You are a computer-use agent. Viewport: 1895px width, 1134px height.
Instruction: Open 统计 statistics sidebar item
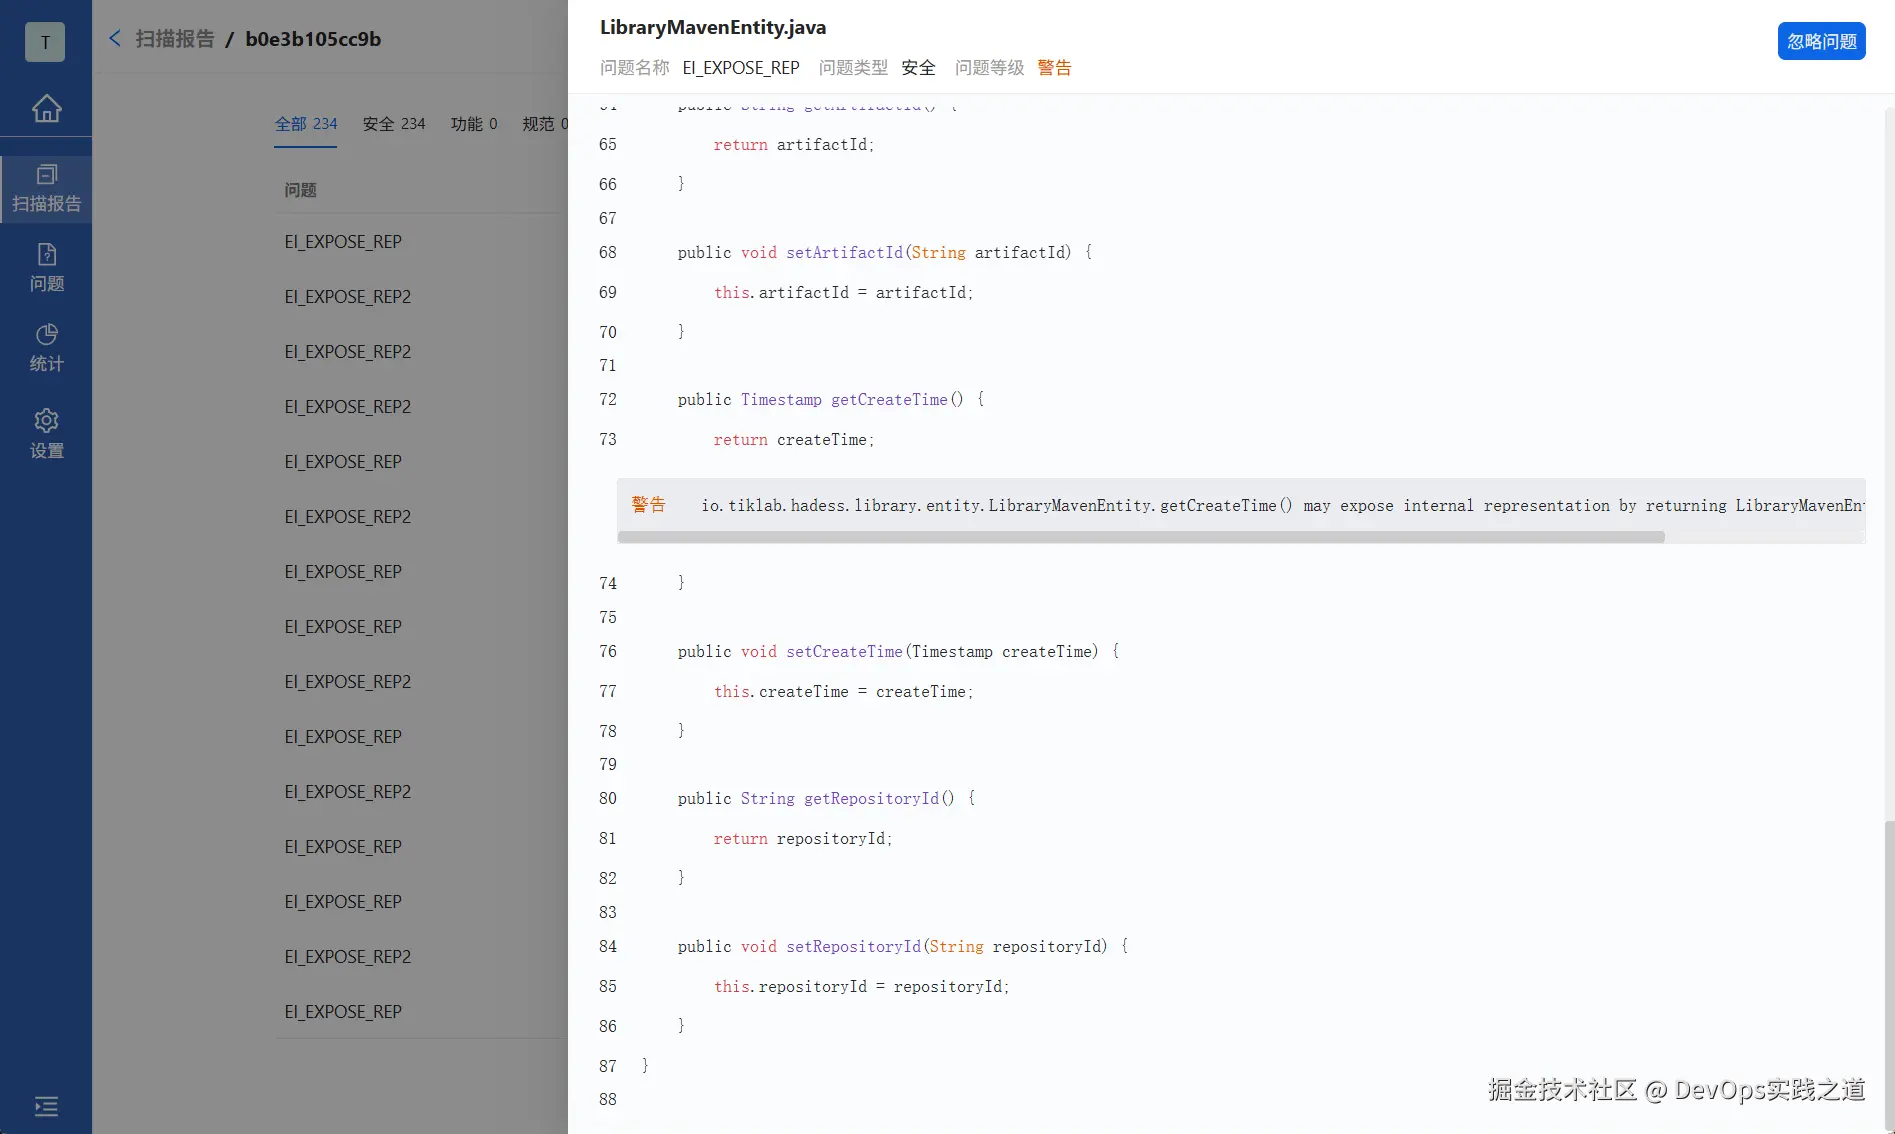(x=46, y=348)
